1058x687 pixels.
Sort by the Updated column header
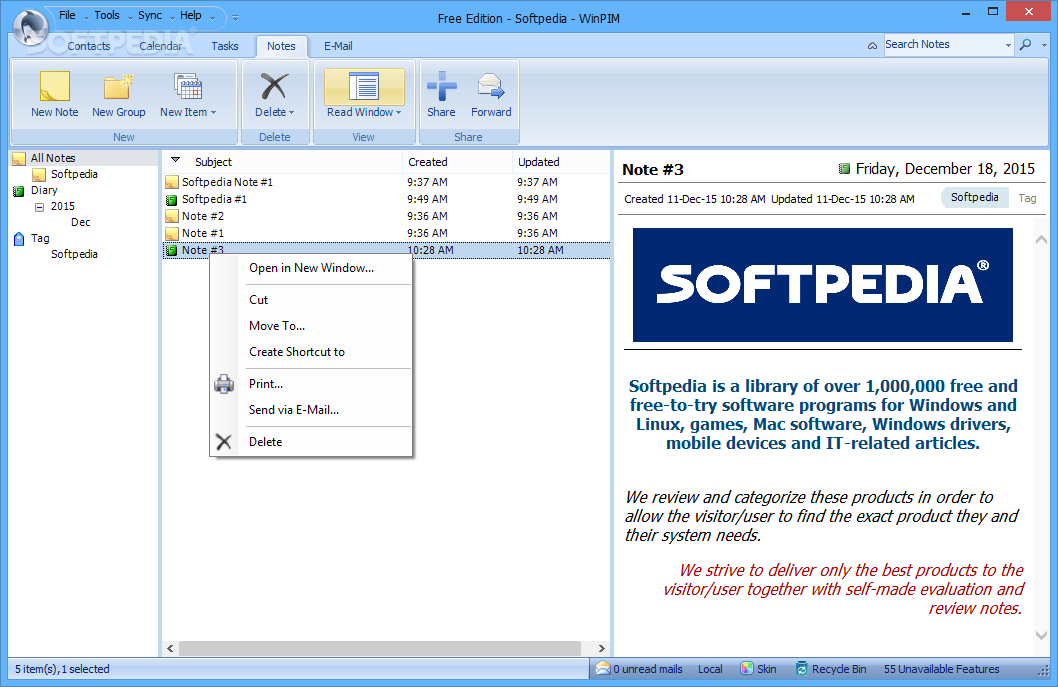[561, 162]
